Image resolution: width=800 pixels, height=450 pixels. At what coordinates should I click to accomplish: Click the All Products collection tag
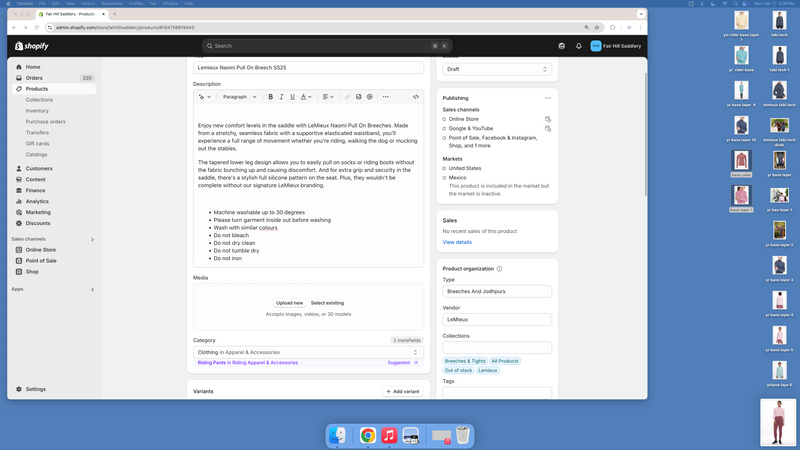[505, 361]
